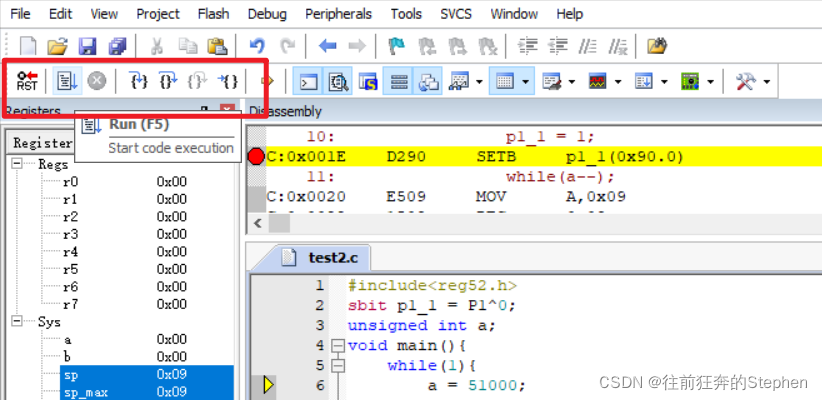Click Run to Cursor Line icon
The height and width of the screenshot is (400, 822).
(x=228, y=81)
